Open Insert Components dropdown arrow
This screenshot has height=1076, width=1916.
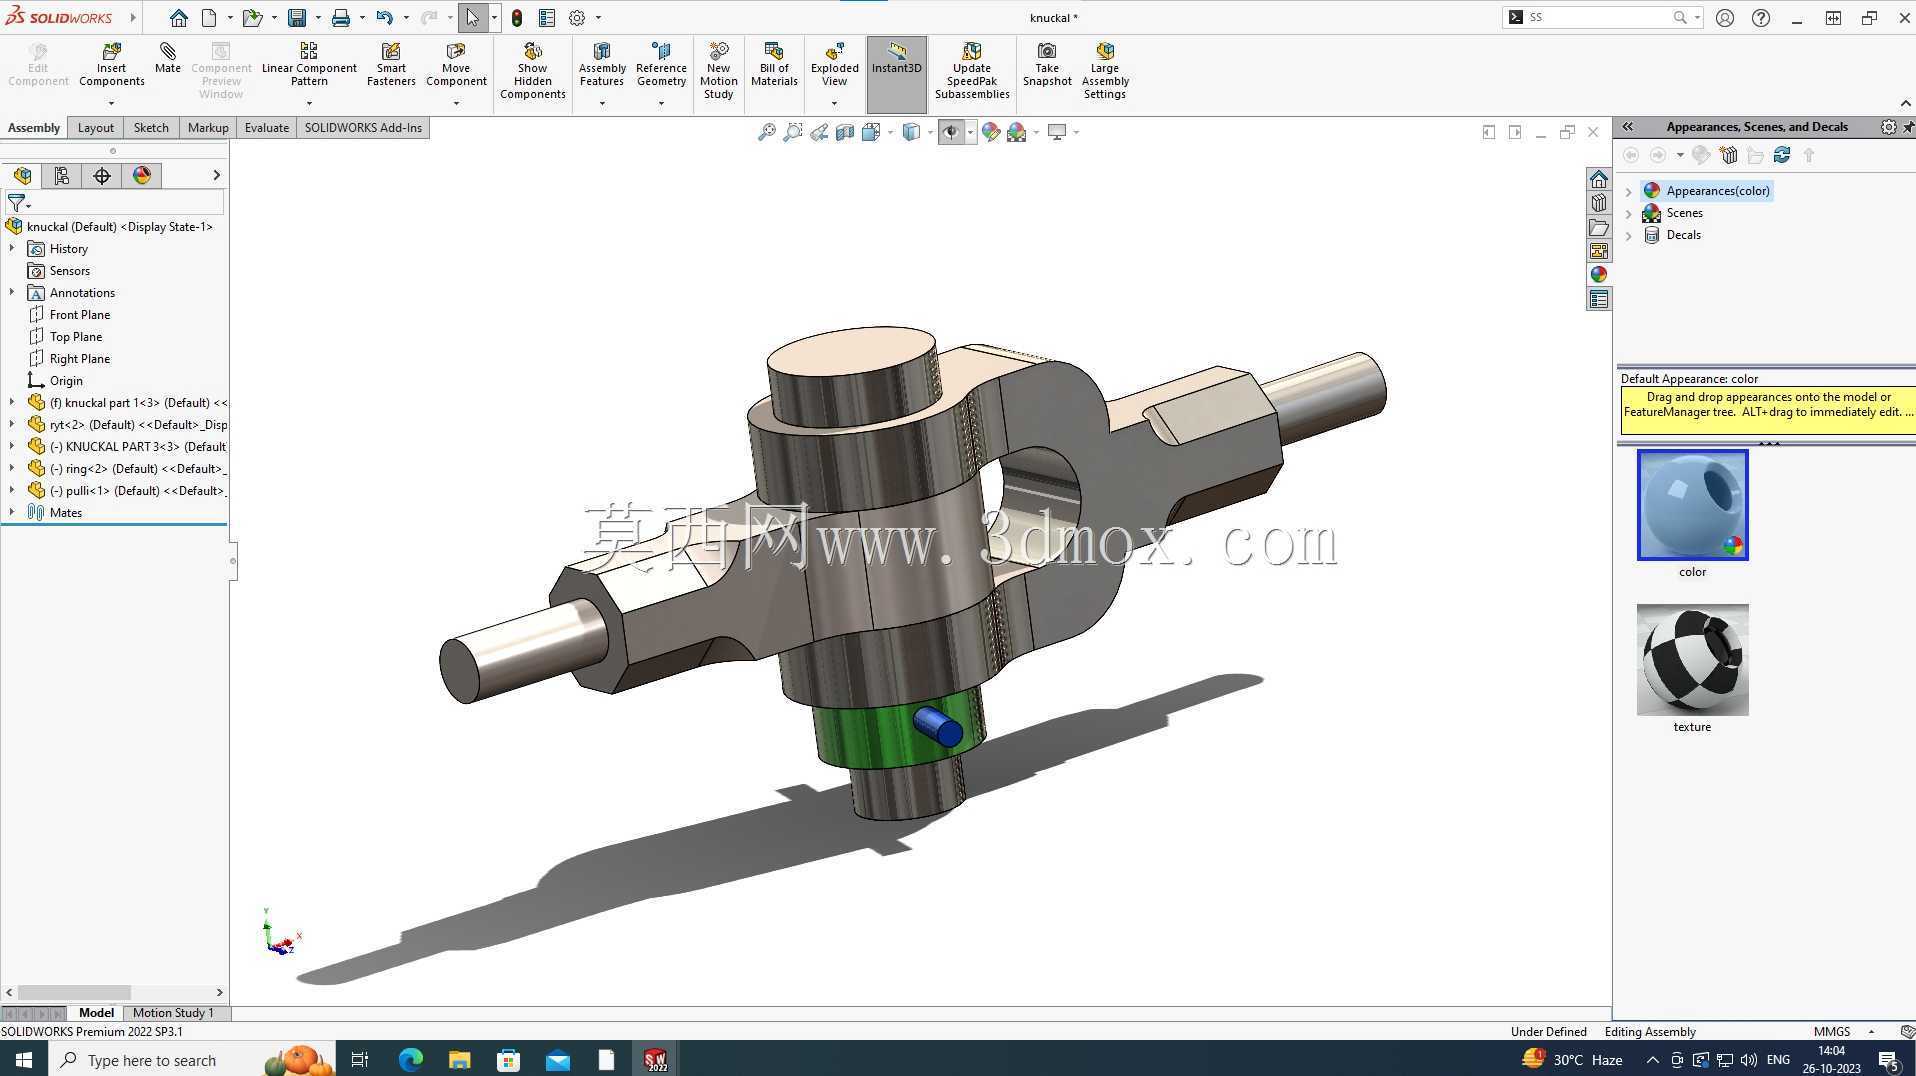pos(111,103)
